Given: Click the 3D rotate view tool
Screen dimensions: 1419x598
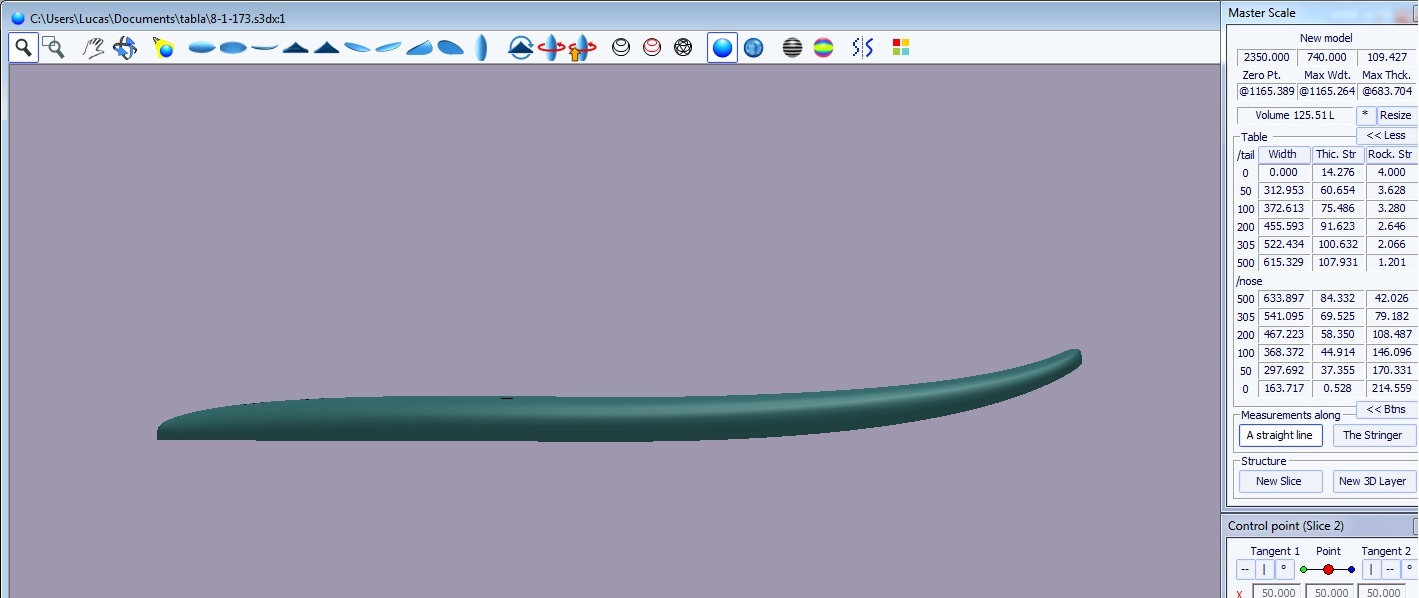Looking at the screenshot, I should (125, 47).
